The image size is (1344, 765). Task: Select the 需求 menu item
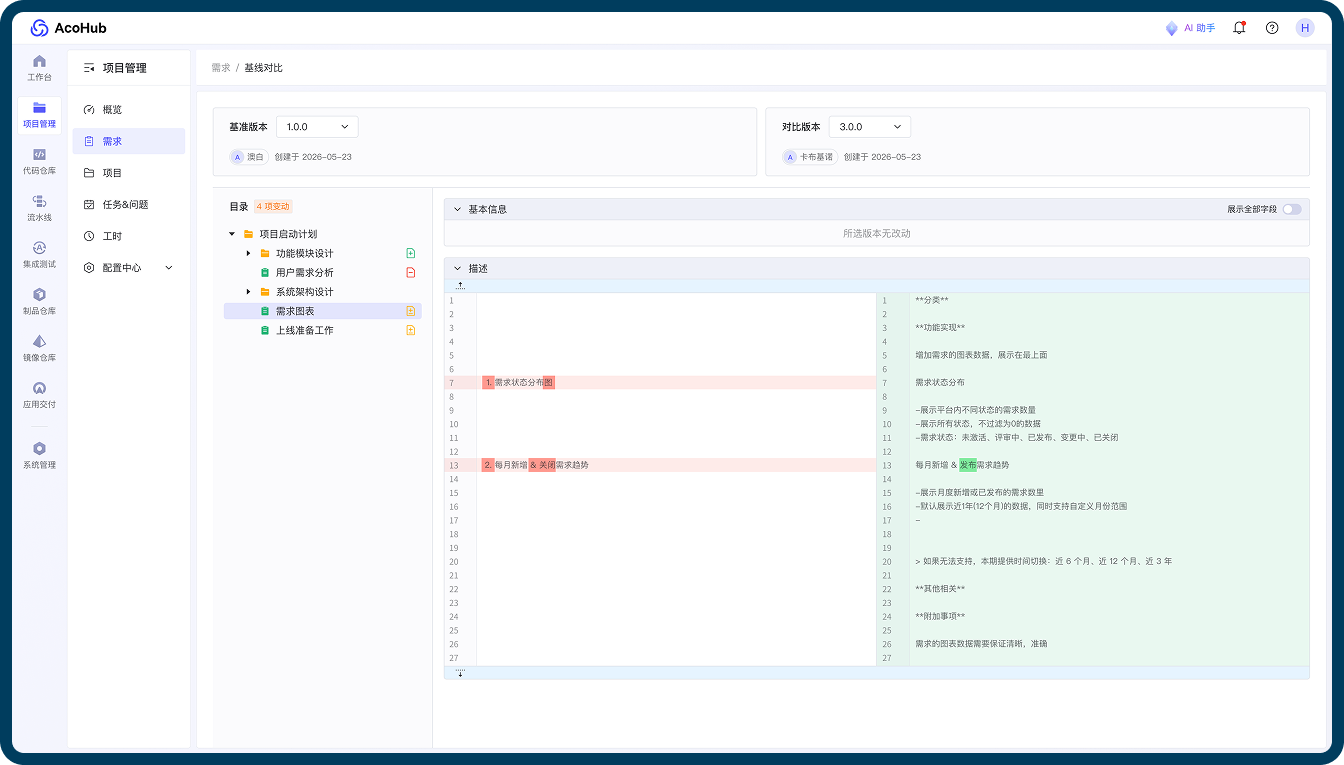(129, 141)
